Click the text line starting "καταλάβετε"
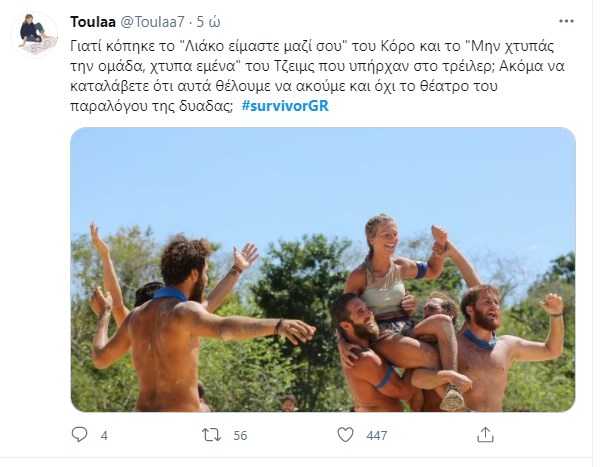This screenshot has height=467, width=614. pos(310,86)
